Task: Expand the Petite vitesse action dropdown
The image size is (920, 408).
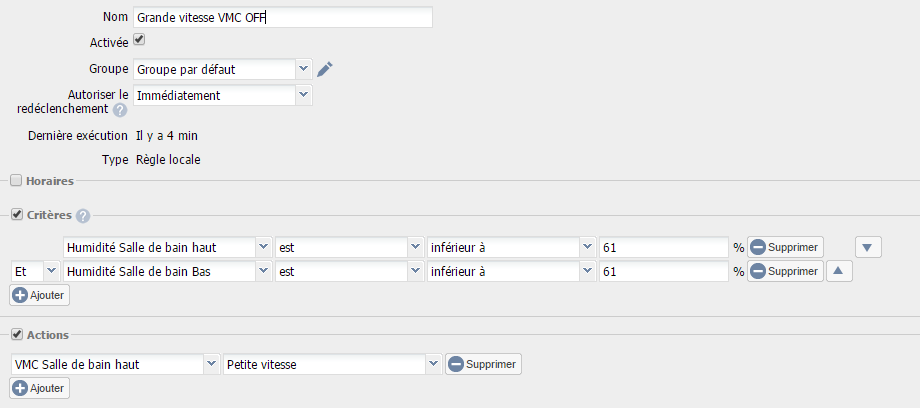Action: [333, 365]
